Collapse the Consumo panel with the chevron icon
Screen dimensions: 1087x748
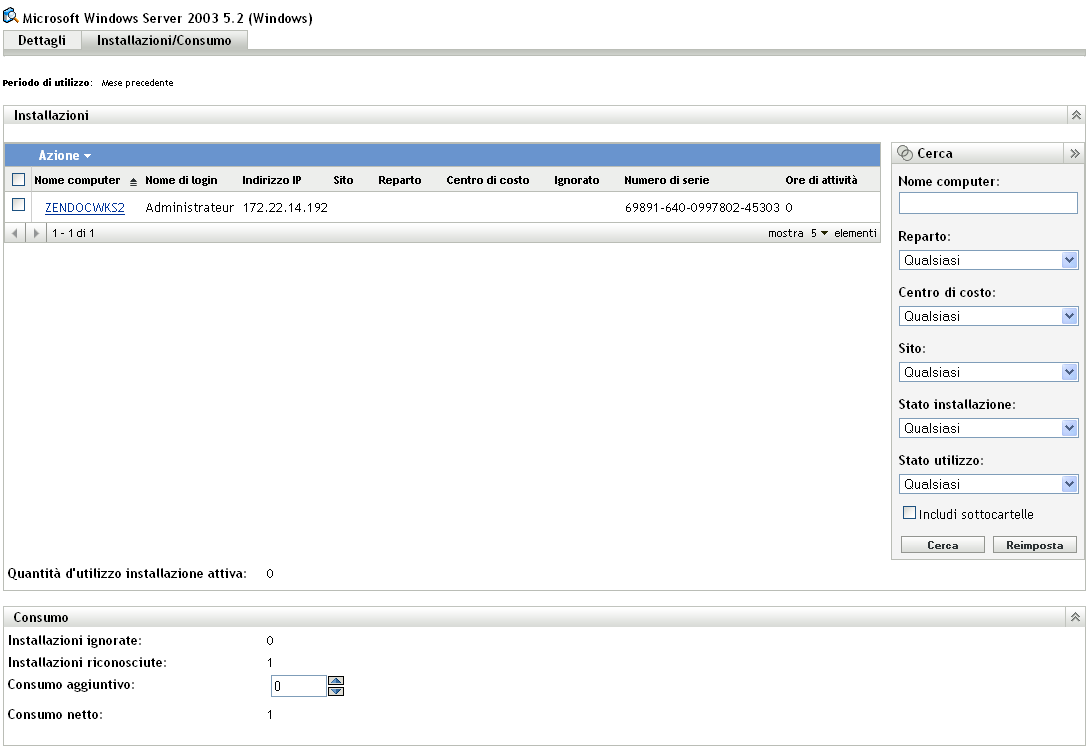click(1075, 616)
